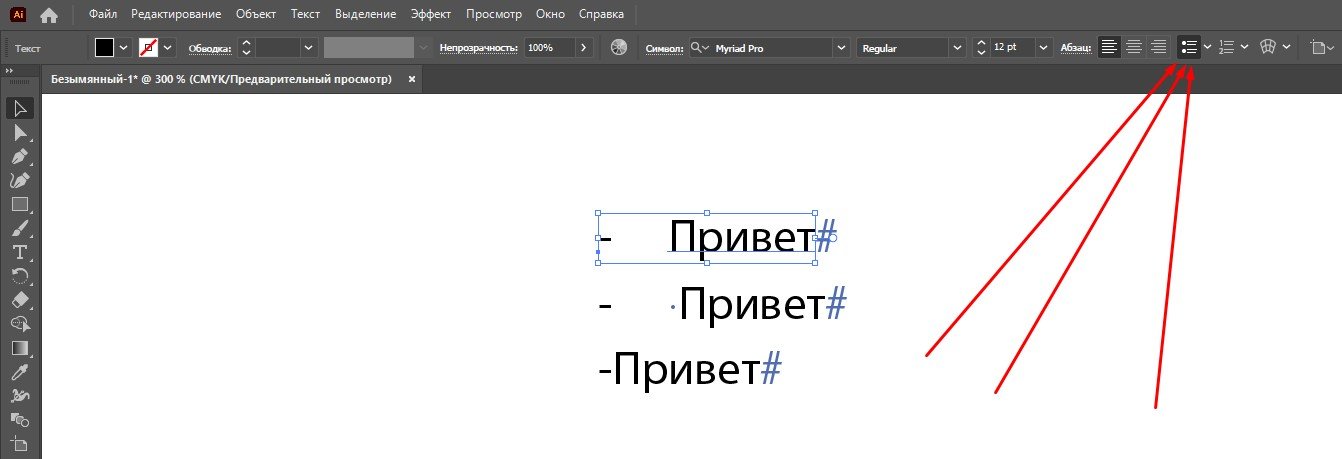Select the Pen tool
This screenshot has height=459, width=1342.
click(19, 156)
